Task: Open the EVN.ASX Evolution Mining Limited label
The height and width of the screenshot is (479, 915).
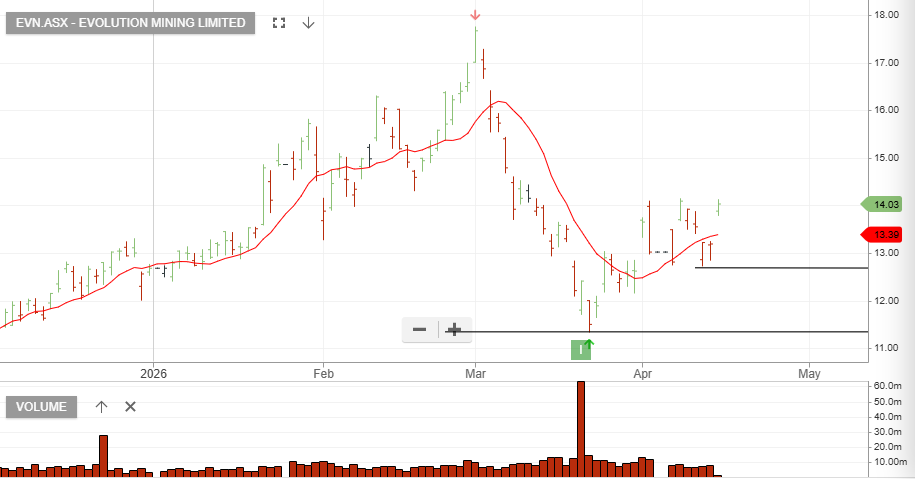Action: click(x=130, y=23)
